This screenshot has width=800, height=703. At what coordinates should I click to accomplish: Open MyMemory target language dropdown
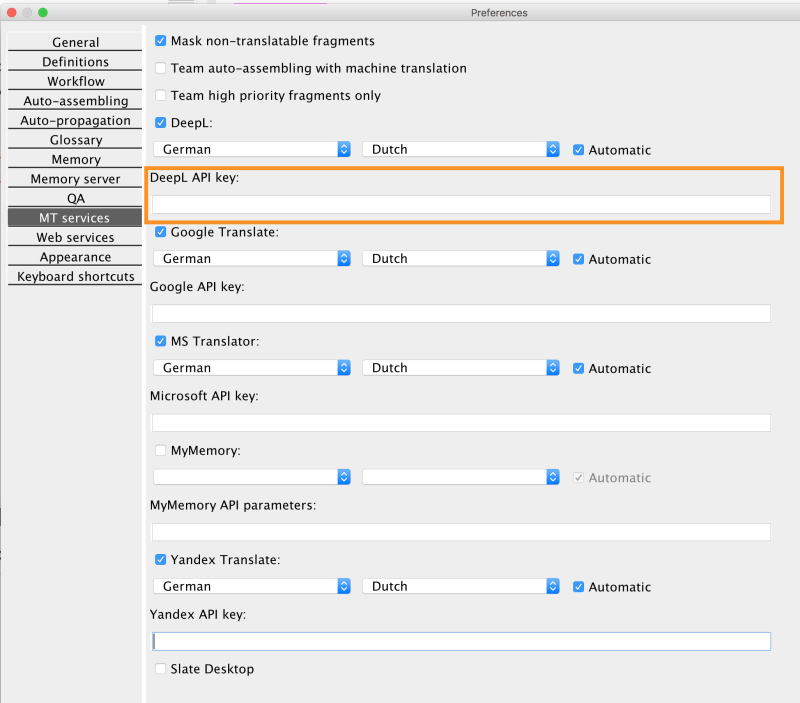pyautogui.click(x=461, y=476)
